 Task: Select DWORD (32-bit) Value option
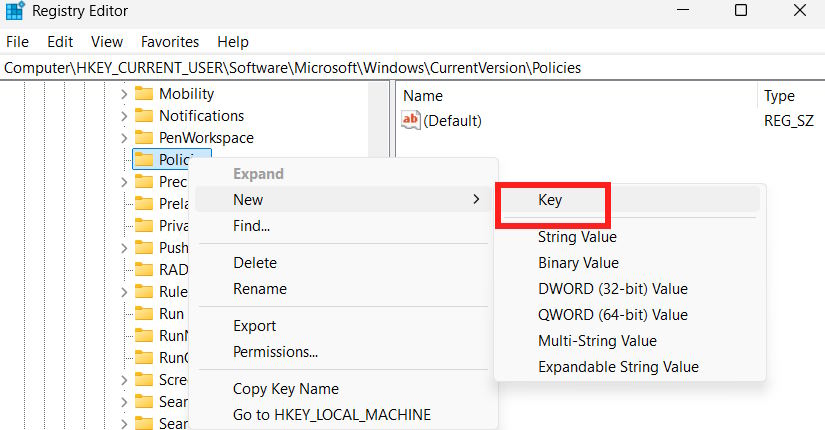(612, 289)
